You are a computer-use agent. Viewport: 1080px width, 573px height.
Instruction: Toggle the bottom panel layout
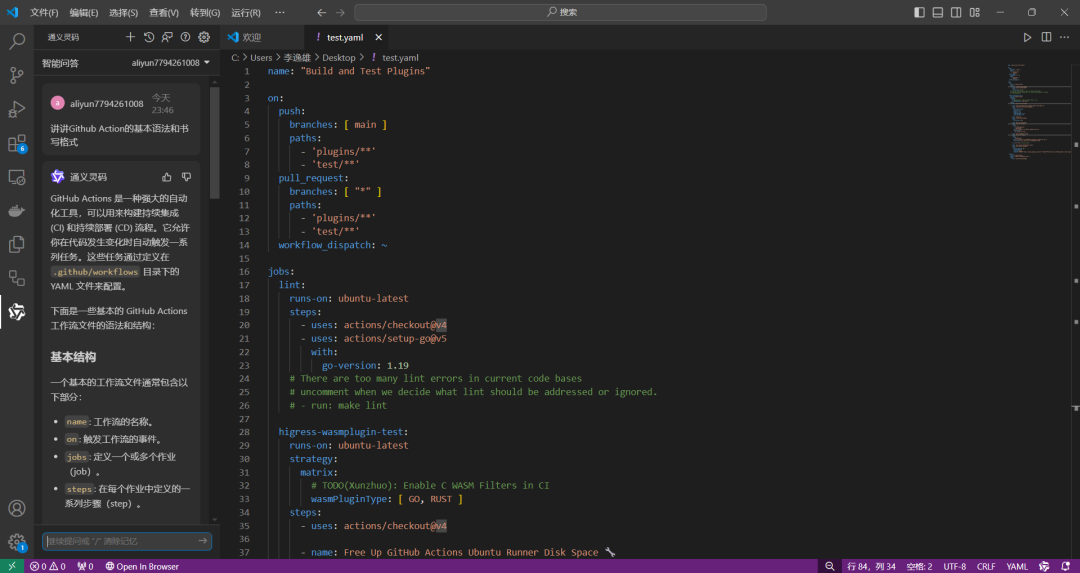[x=938, y=12]
